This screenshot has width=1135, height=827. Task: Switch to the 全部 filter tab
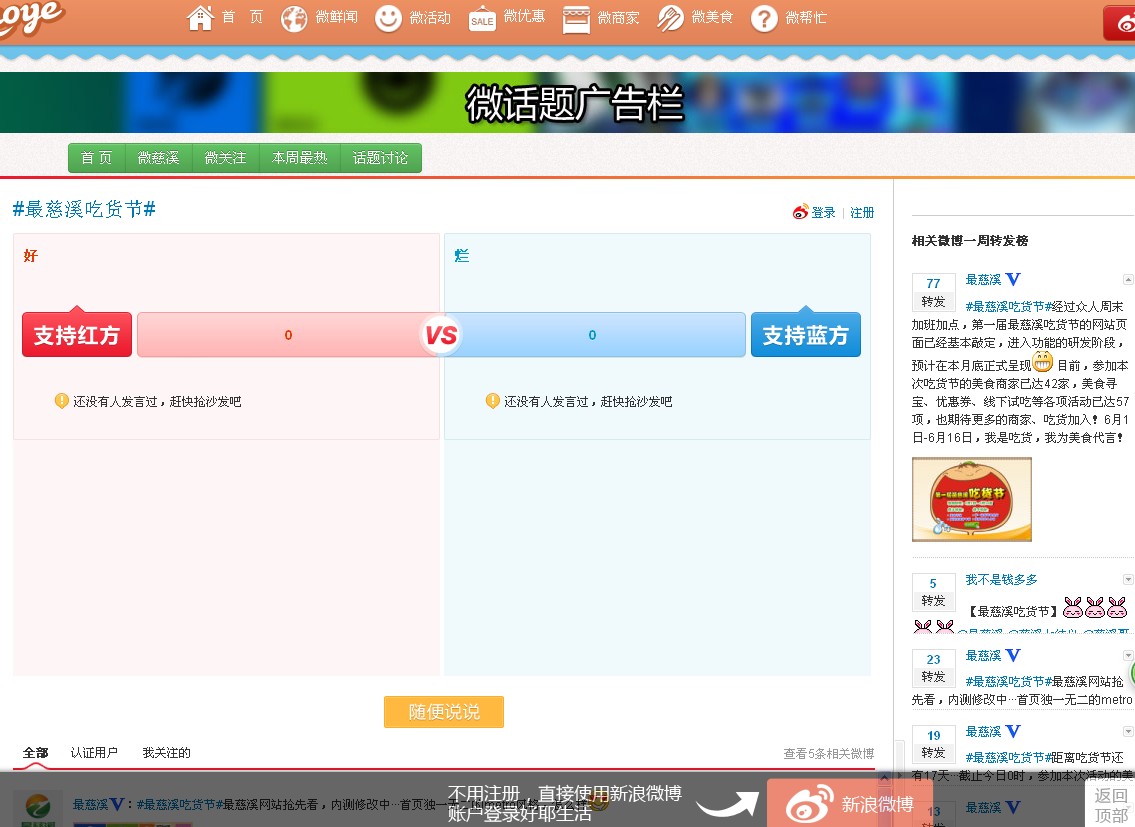pos(35,753)
